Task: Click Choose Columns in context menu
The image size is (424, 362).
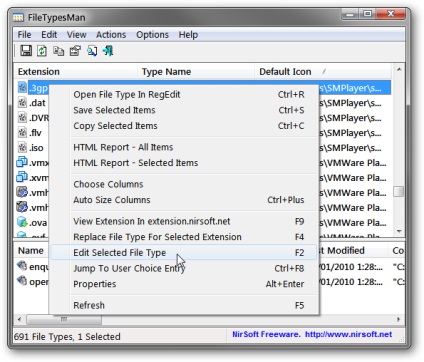Action: click(x=184, y=184)
